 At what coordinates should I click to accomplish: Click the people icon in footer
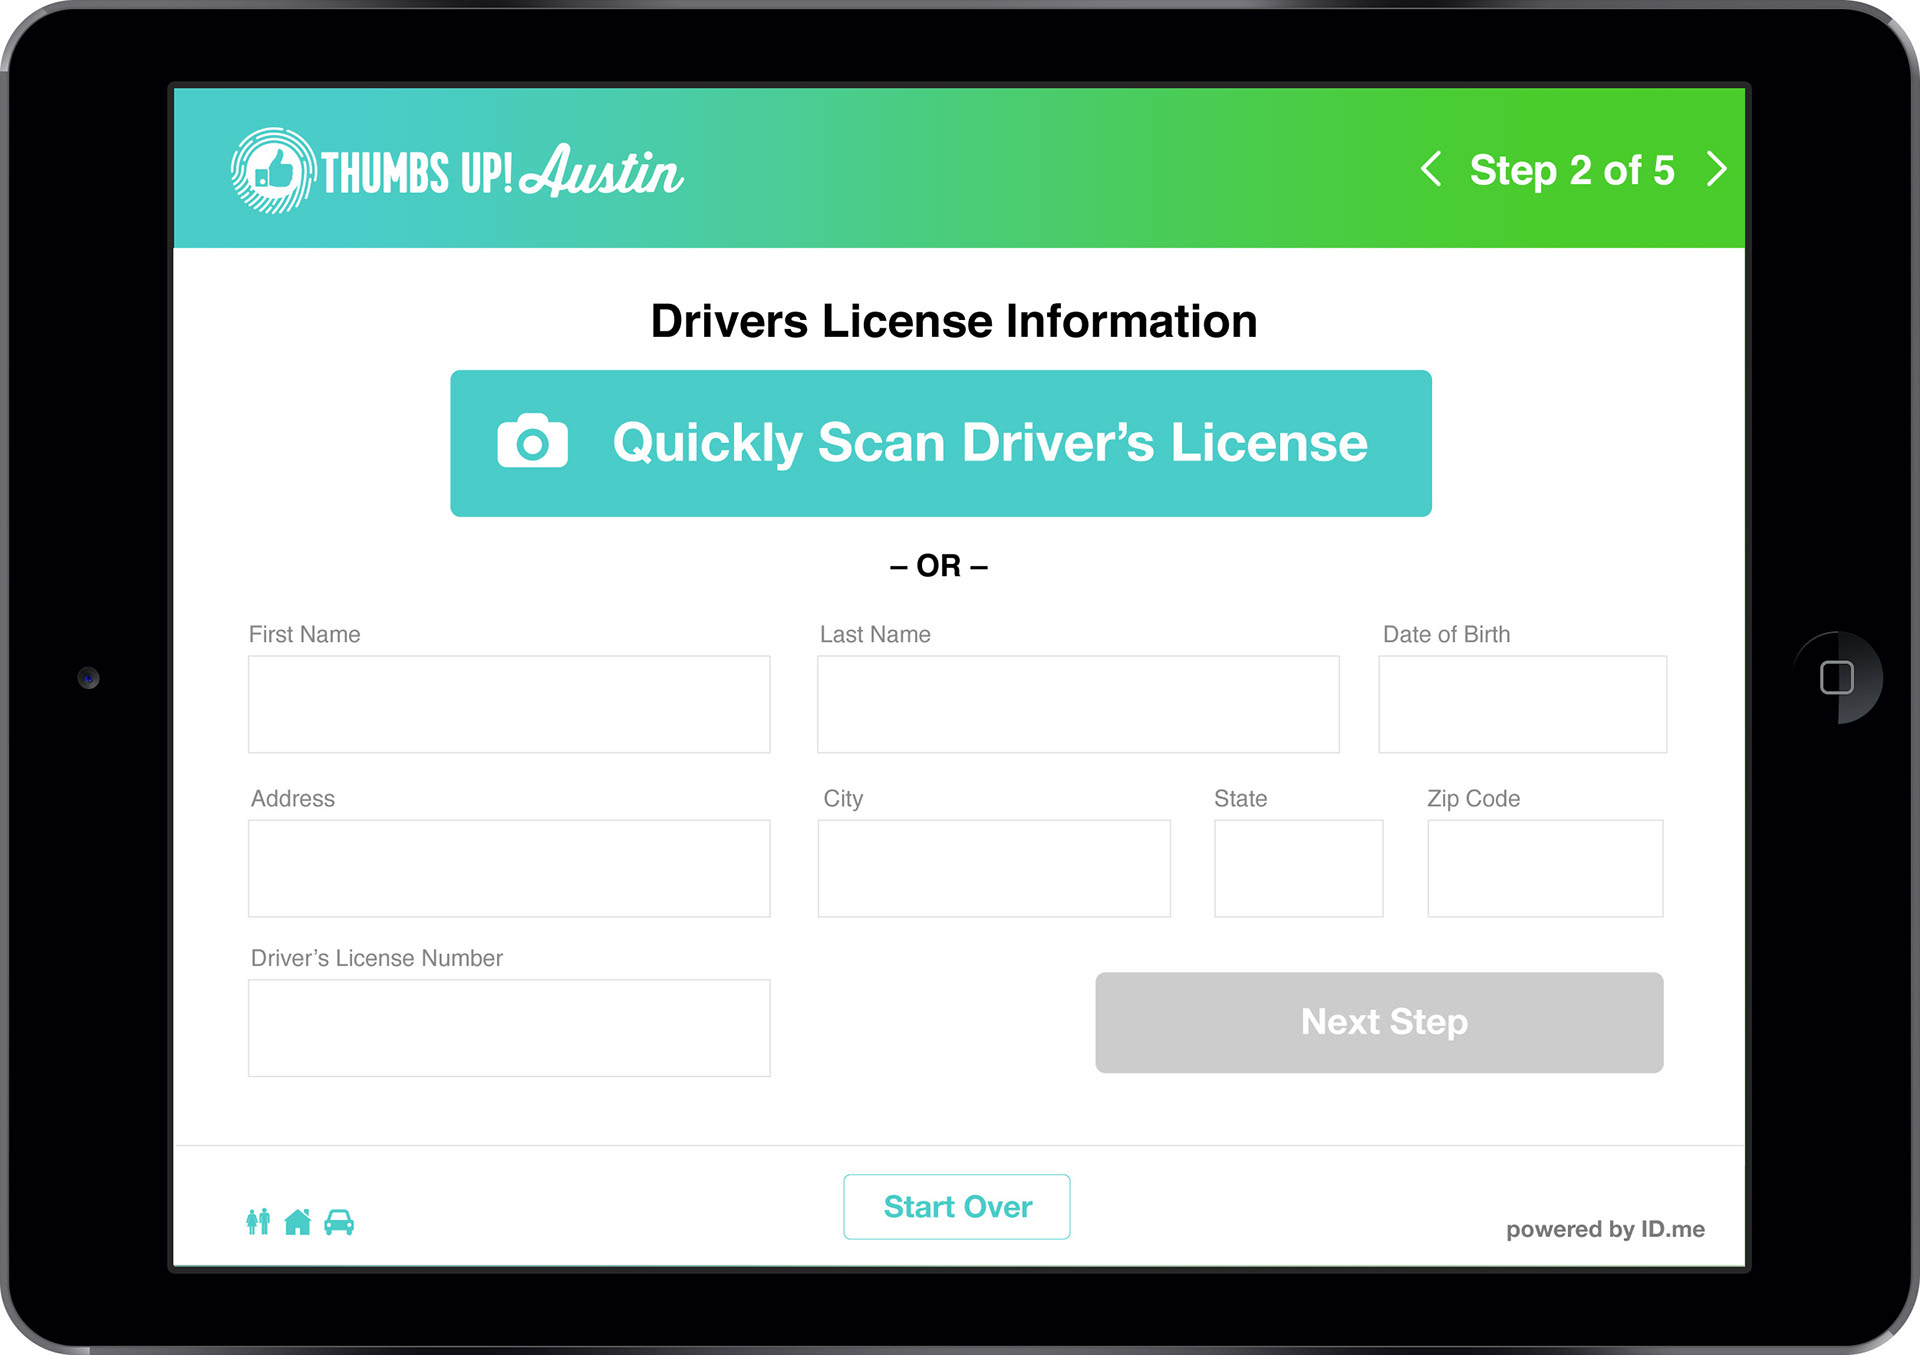click(258, 1221)
